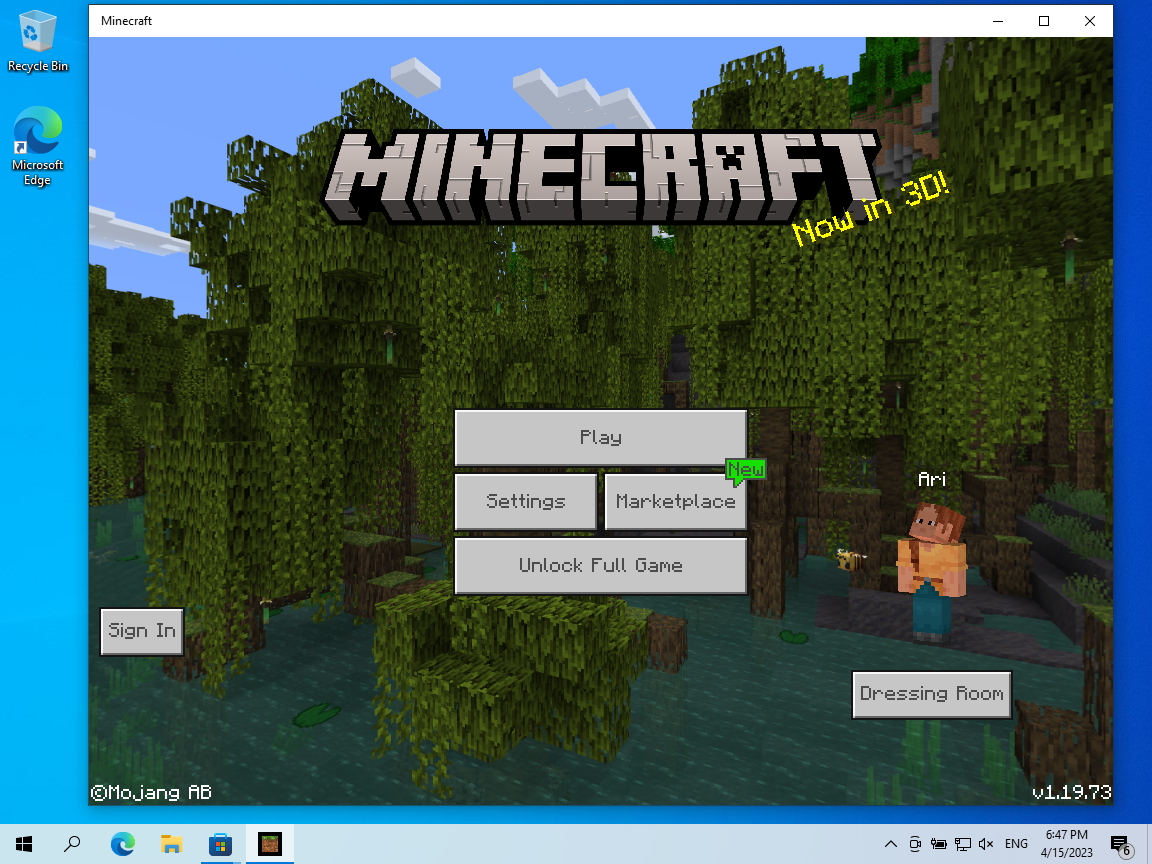Open the Marketplace

(x=675, y=501)
